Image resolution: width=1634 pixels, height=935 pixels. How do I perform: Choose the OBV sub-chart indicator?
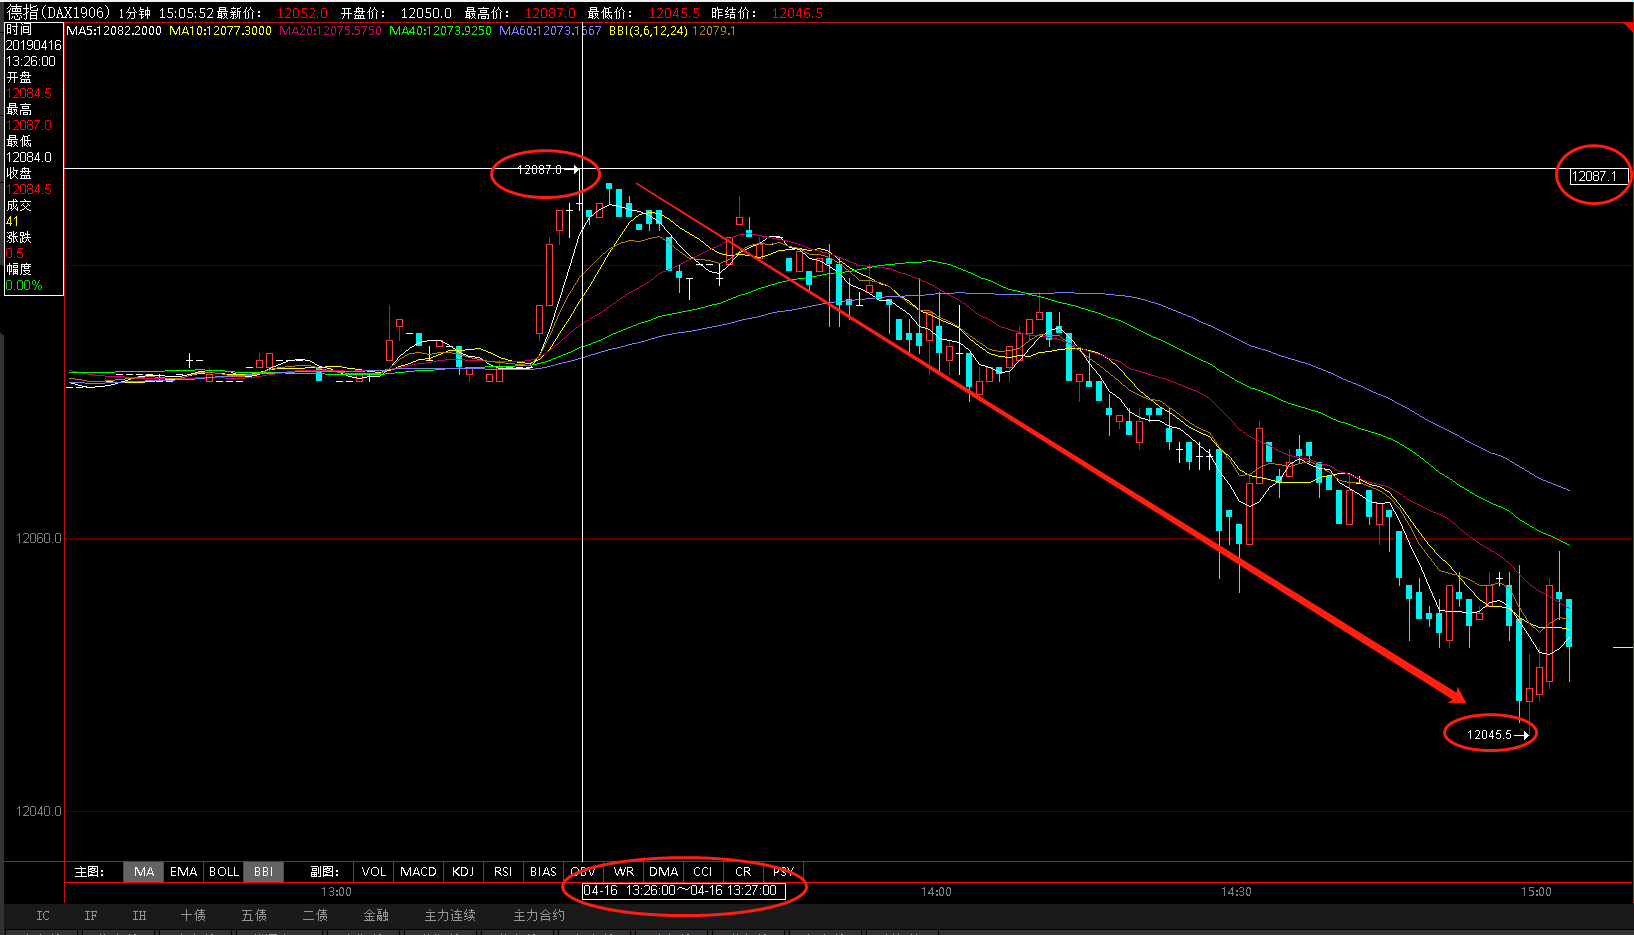click(x=583, y=872)
